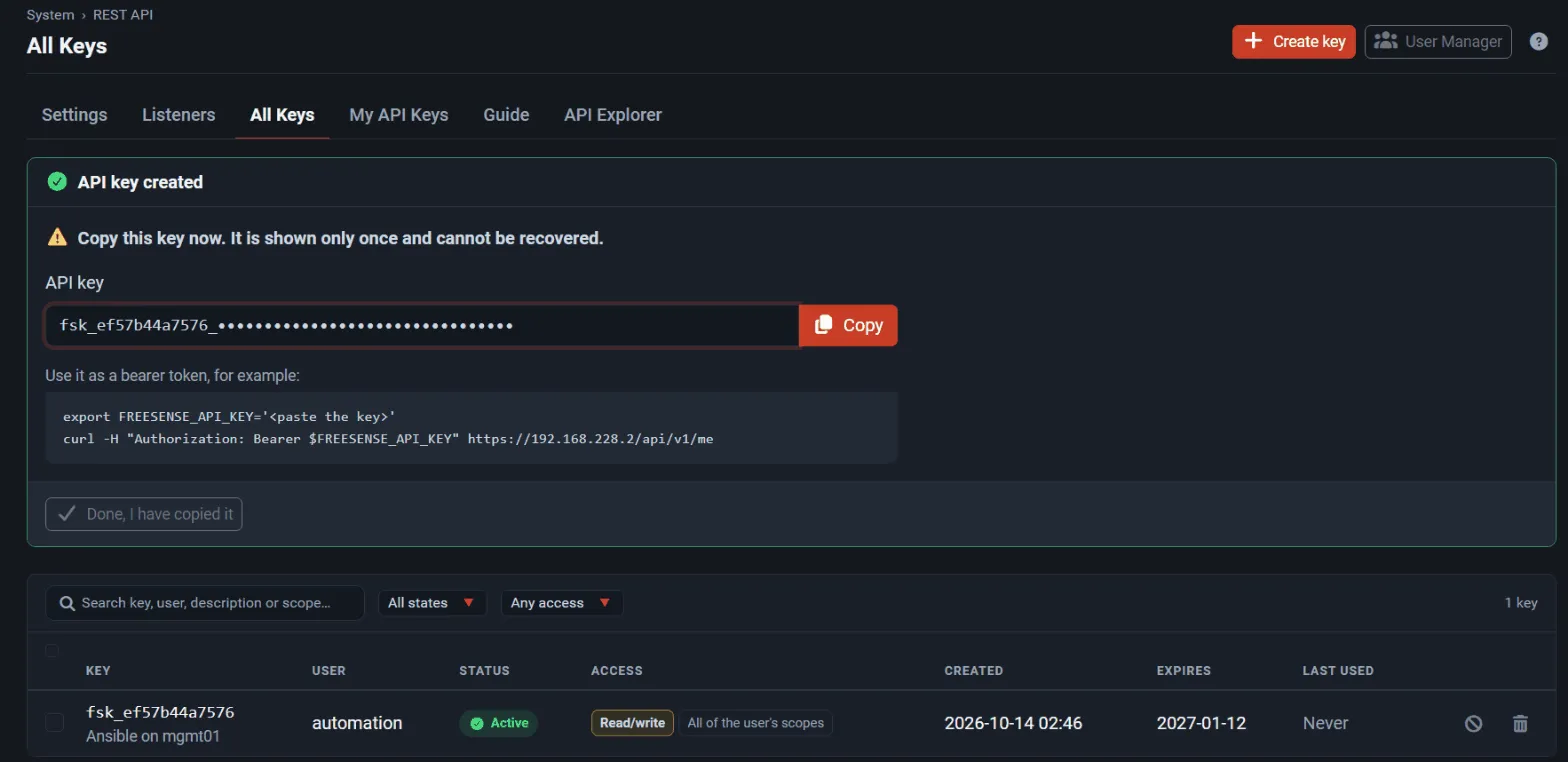
Task: Click the key description Ansible on mgmt01
Action: click(x=153, y=736)
